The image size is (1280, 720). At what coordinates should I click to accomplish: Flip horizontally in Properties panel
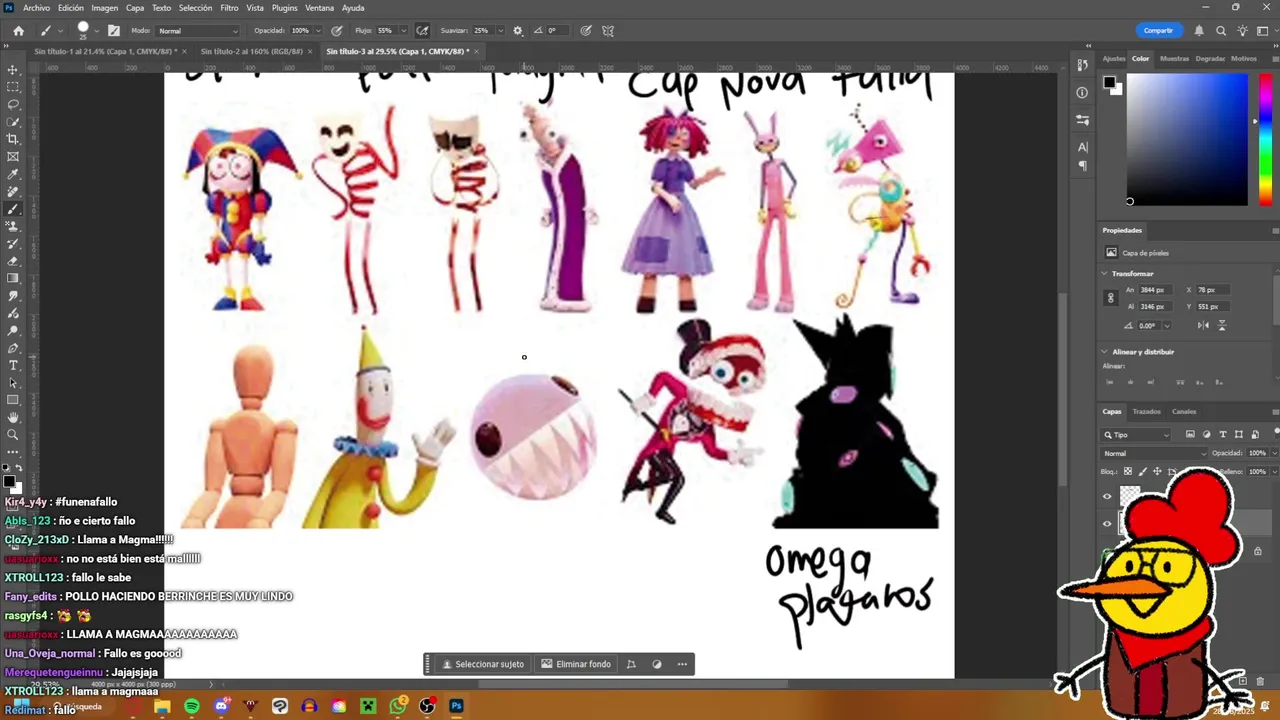pos(1203,325)
